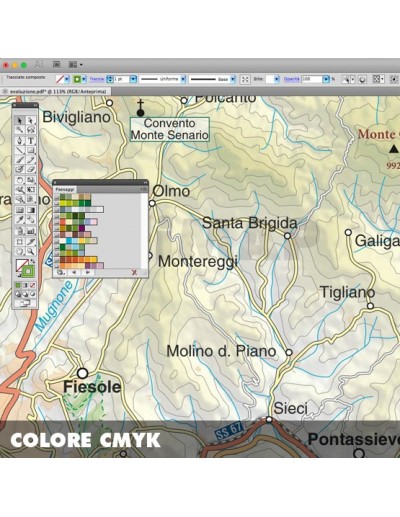Apply Gradient mode button

pyautogui.click(x=25, y=285)
